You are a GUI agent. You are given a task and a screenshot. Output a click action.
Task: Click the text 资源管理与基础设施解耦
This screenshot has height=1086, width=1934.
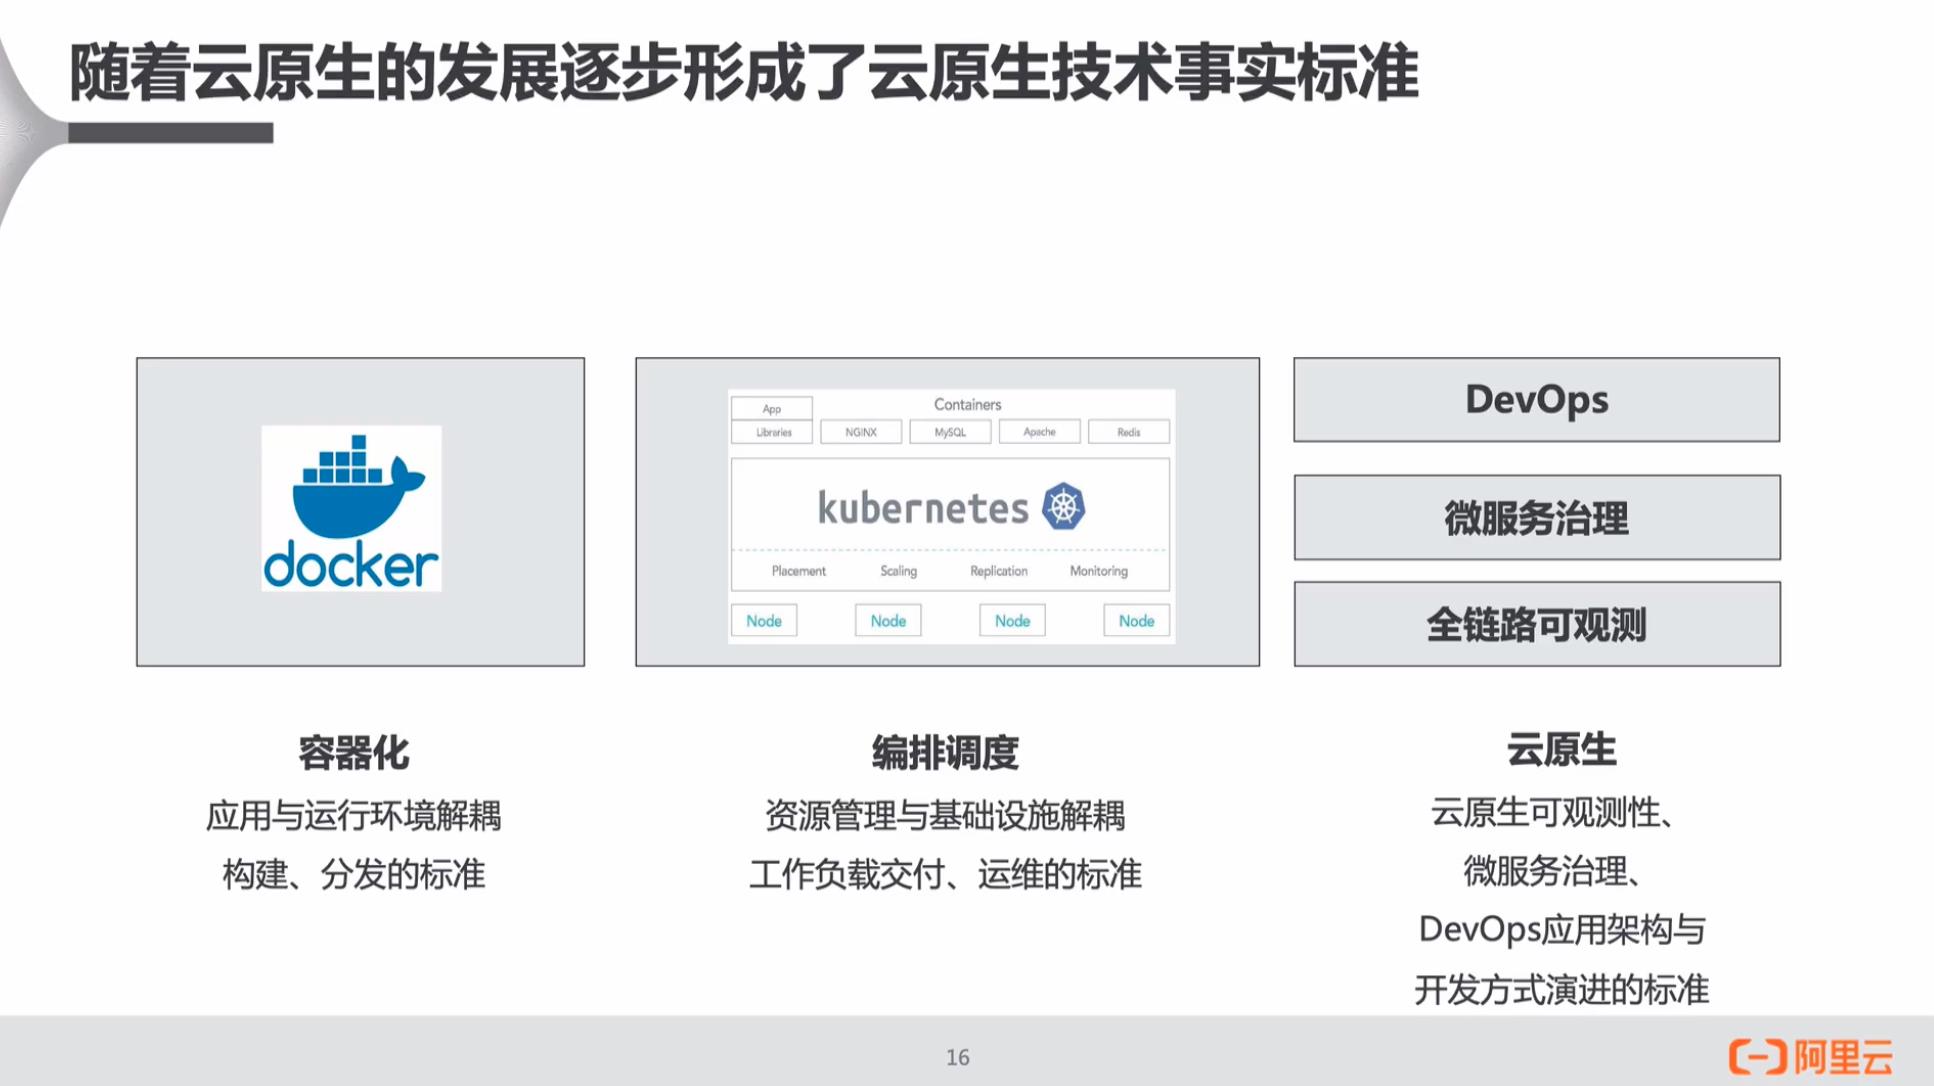[x=945, y=816]
